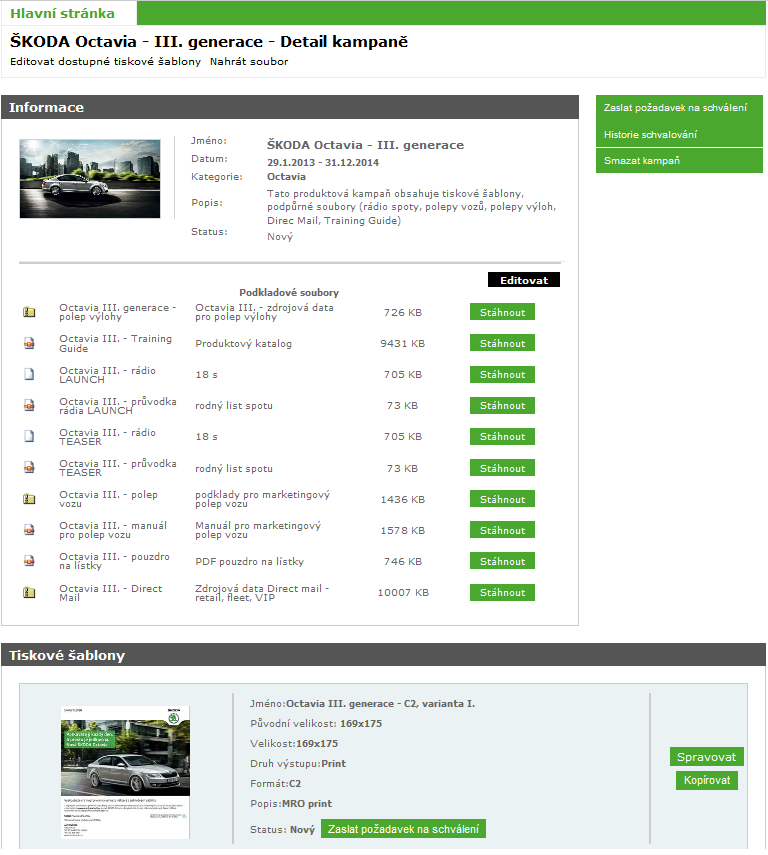Download Direct Mail data (10007 KB)
This screenshot has width=768, height=855.
pos(502,593)
